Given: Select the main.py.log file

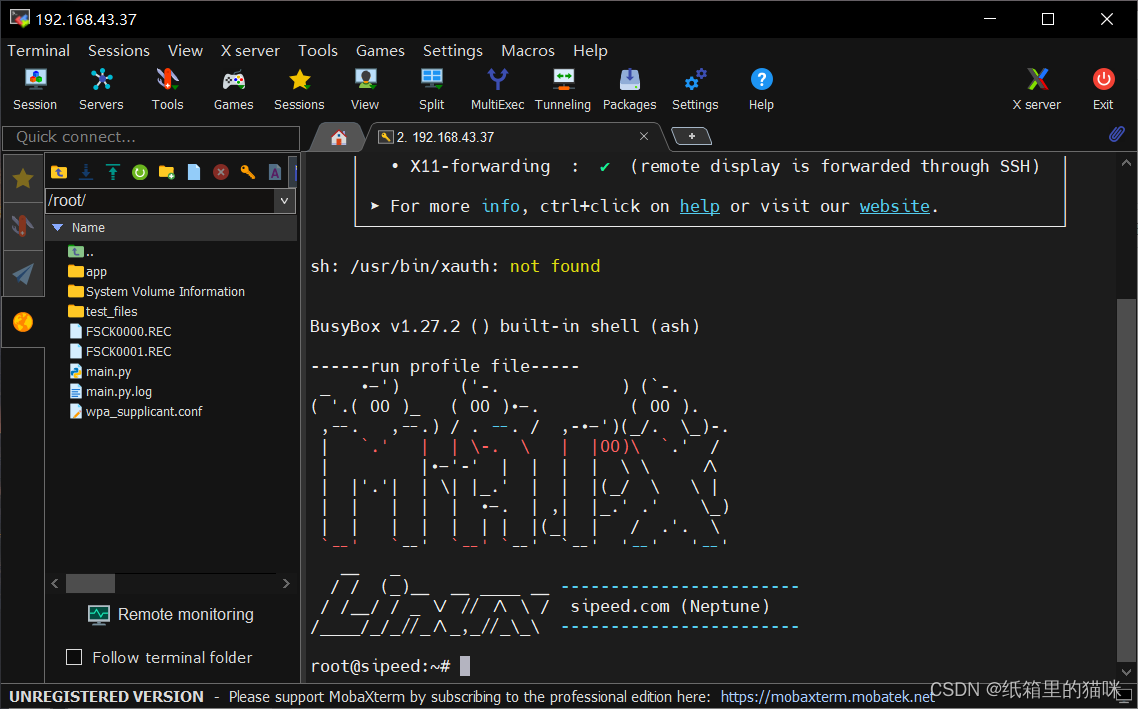Looking at the screenshot, I should 110,391.
